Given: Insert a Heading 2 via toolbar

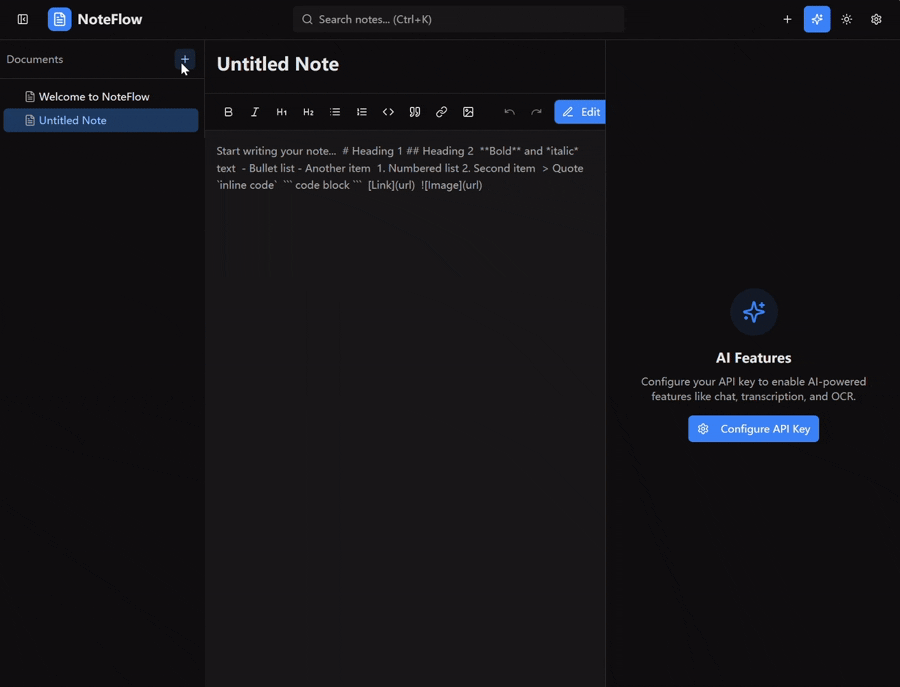Looking at the screenshot, I should (x=308, y=112).
